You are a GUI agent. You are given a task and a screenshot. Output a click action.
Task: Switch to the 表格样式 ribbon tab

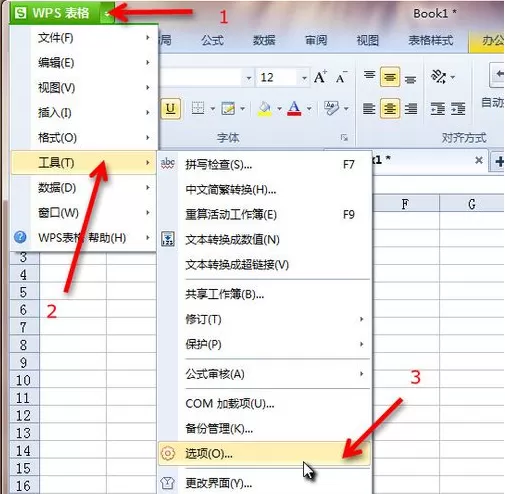430,40
